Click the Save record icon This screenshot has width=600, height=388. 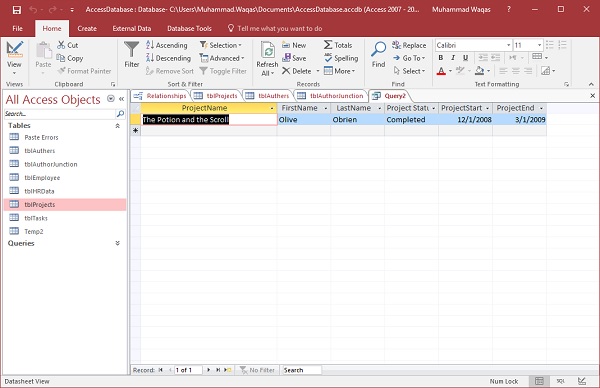(286, 58)
